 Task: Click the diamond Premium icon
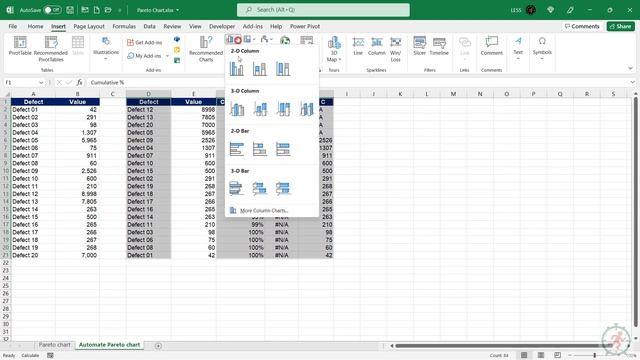pyautogui.click(x=551, y=10)
